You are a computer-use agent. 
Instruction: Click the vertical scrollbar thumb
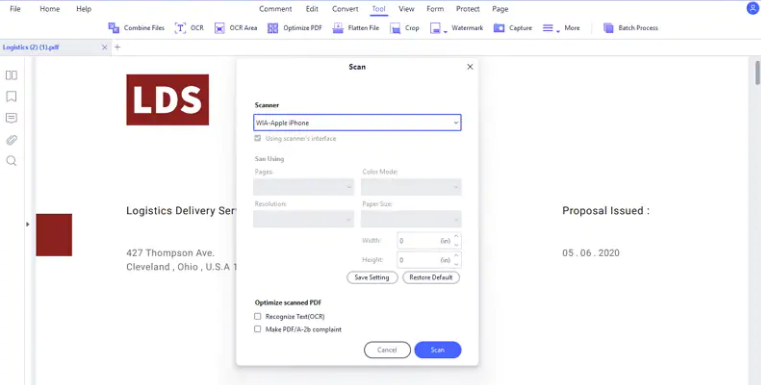[x=757, y=73]
